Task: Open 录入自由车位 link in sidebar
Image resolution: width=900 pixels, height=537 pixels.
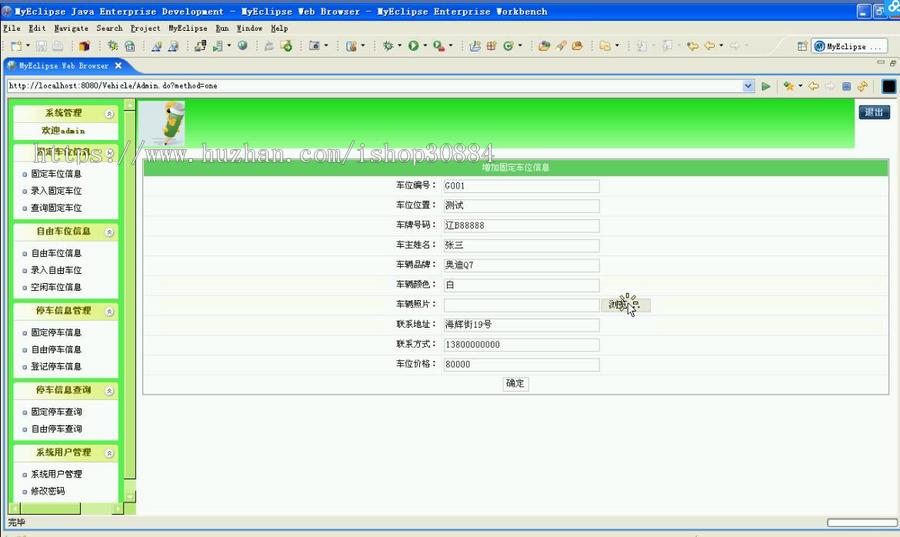Action: pyautogui.click(x=56, y=270)
